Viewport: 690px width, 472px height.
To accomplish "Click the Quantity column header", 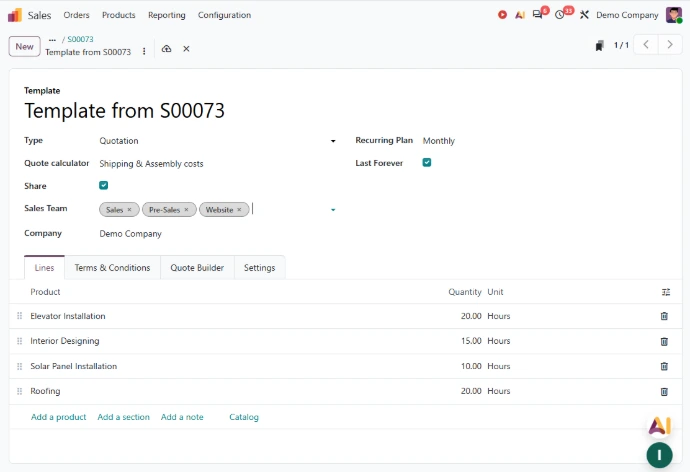I will tap(465, 292).
